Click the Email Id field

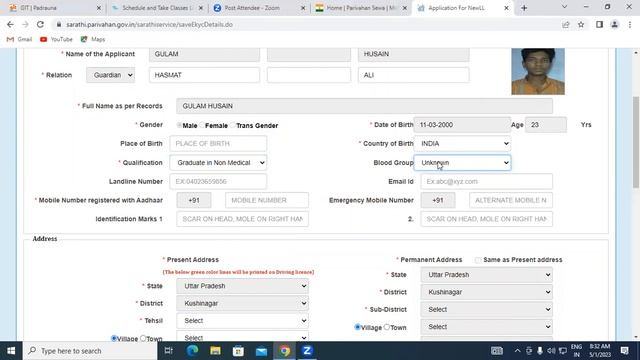487,181
